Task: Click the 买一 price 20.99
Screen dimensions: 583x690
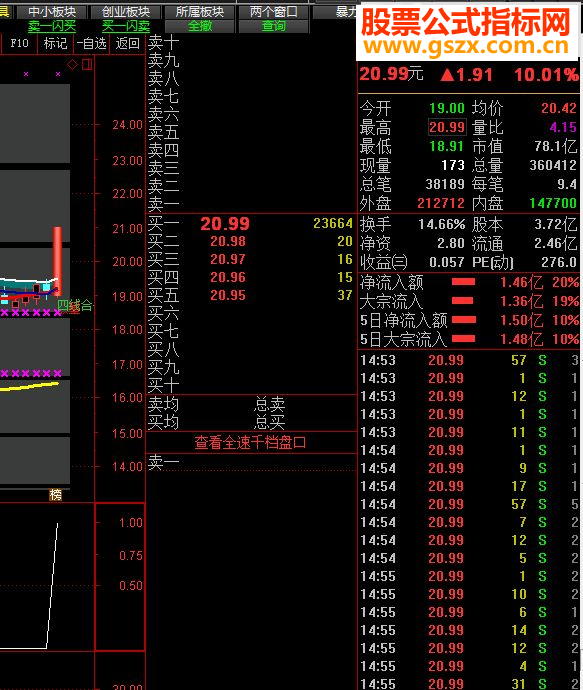Action: tap(225, 224)
